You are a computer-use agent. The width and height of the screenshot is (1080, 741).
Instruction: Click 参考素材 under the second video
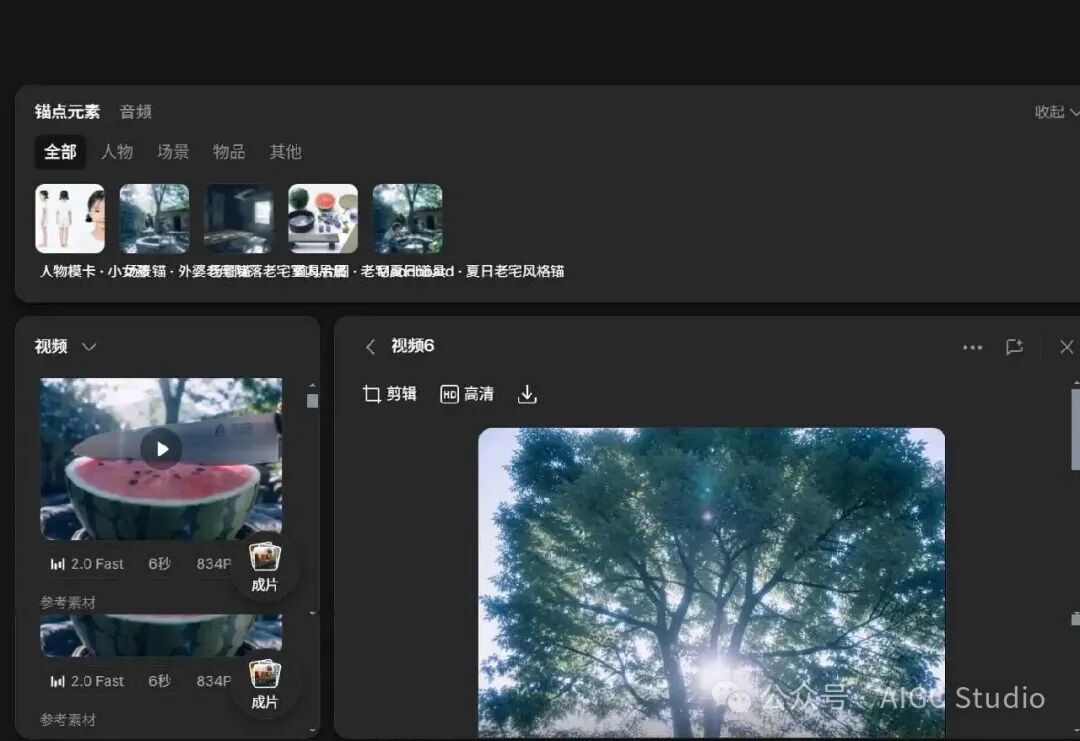tap(68, 720)
